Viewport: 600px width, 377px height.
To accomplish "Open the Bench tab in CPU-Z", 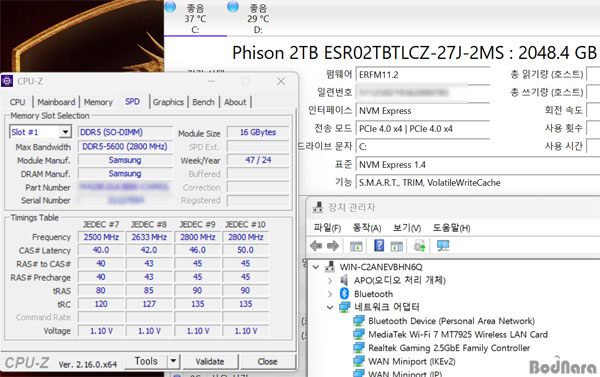I will [203, 102].
